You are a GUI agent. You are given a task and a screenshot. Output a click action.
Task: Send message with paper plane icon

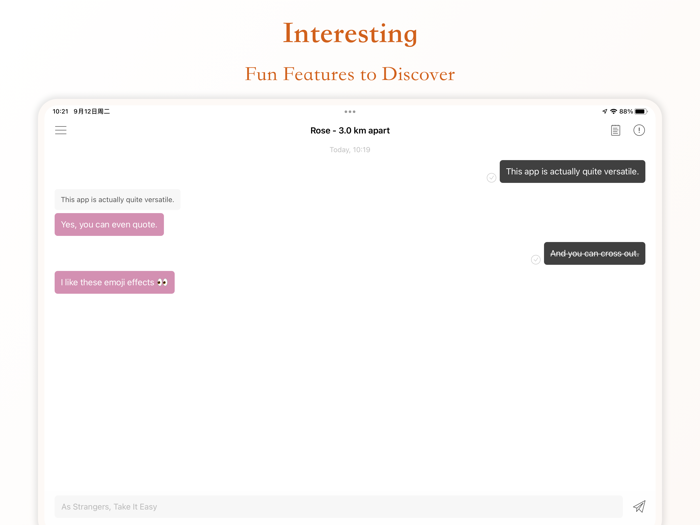pyautogui.click(x=639, y=506)
